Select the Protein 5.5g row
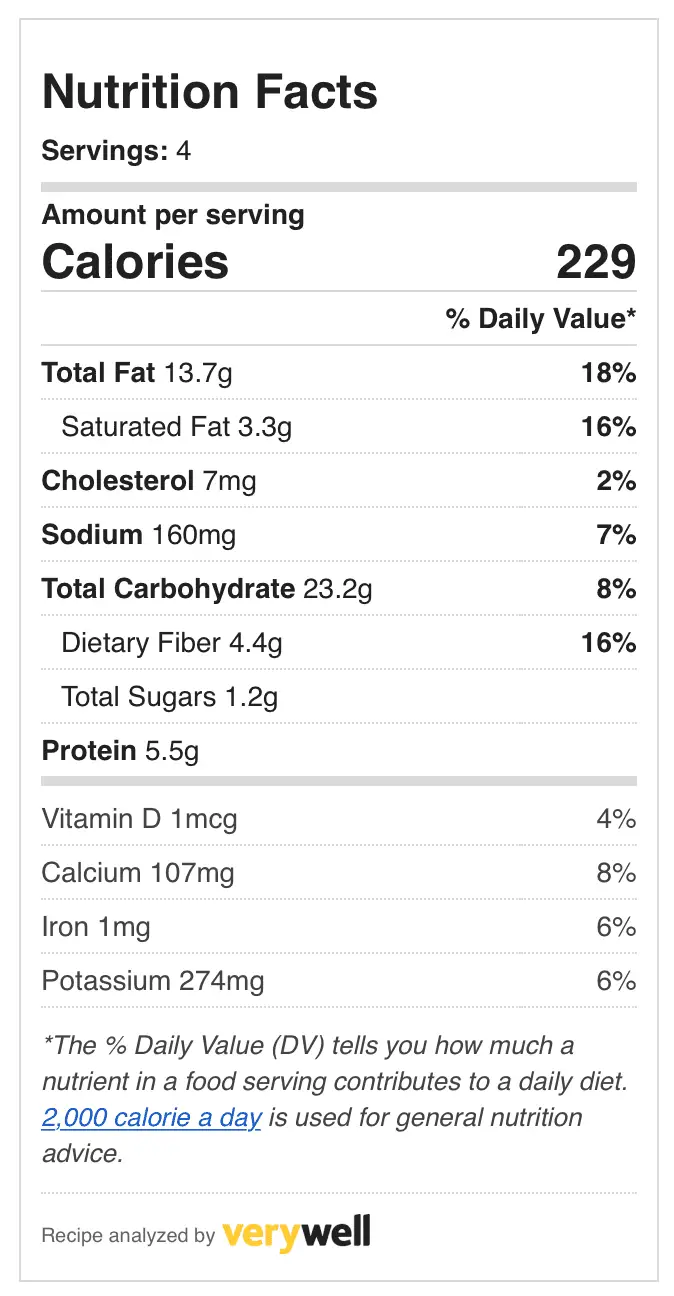The height and width of the screenshot is (1296, 674). pyautogui.click(x=339, y=750)
